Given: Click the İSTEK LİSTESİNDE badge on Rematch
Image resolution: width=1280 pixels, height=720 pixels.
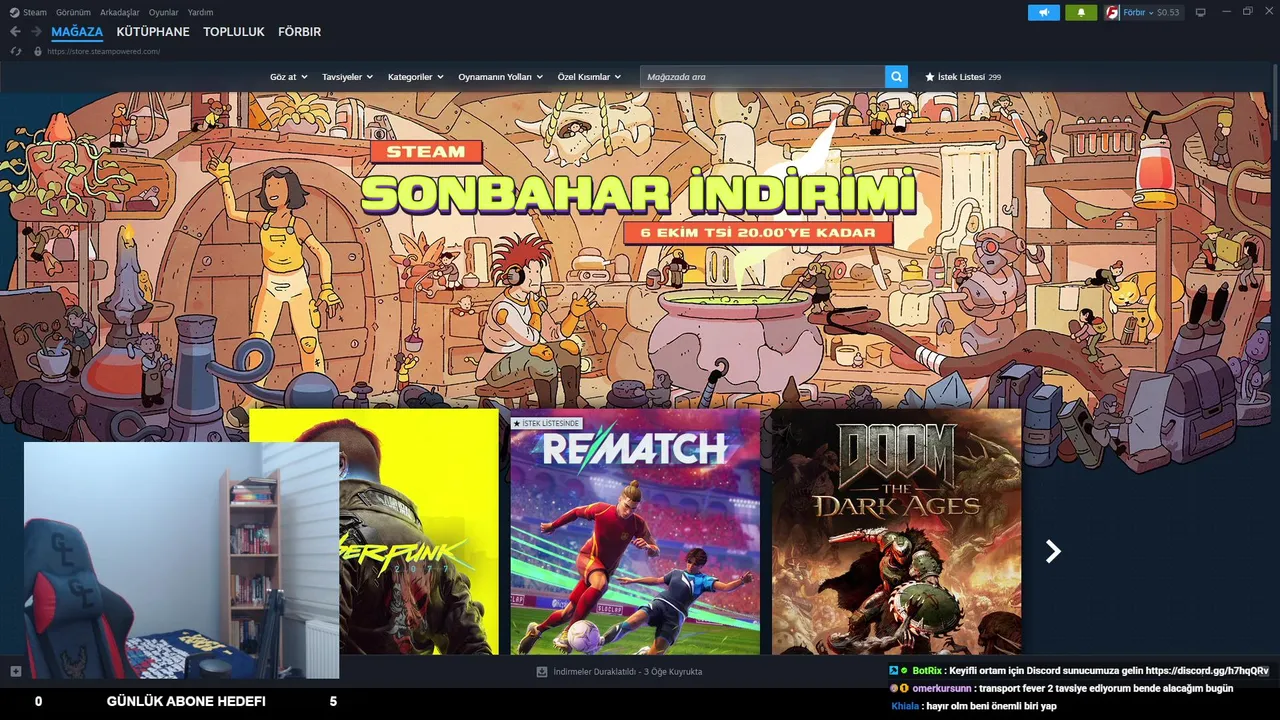Looking at the screenshot, I should pyautogui.click(x=546, y=424).
